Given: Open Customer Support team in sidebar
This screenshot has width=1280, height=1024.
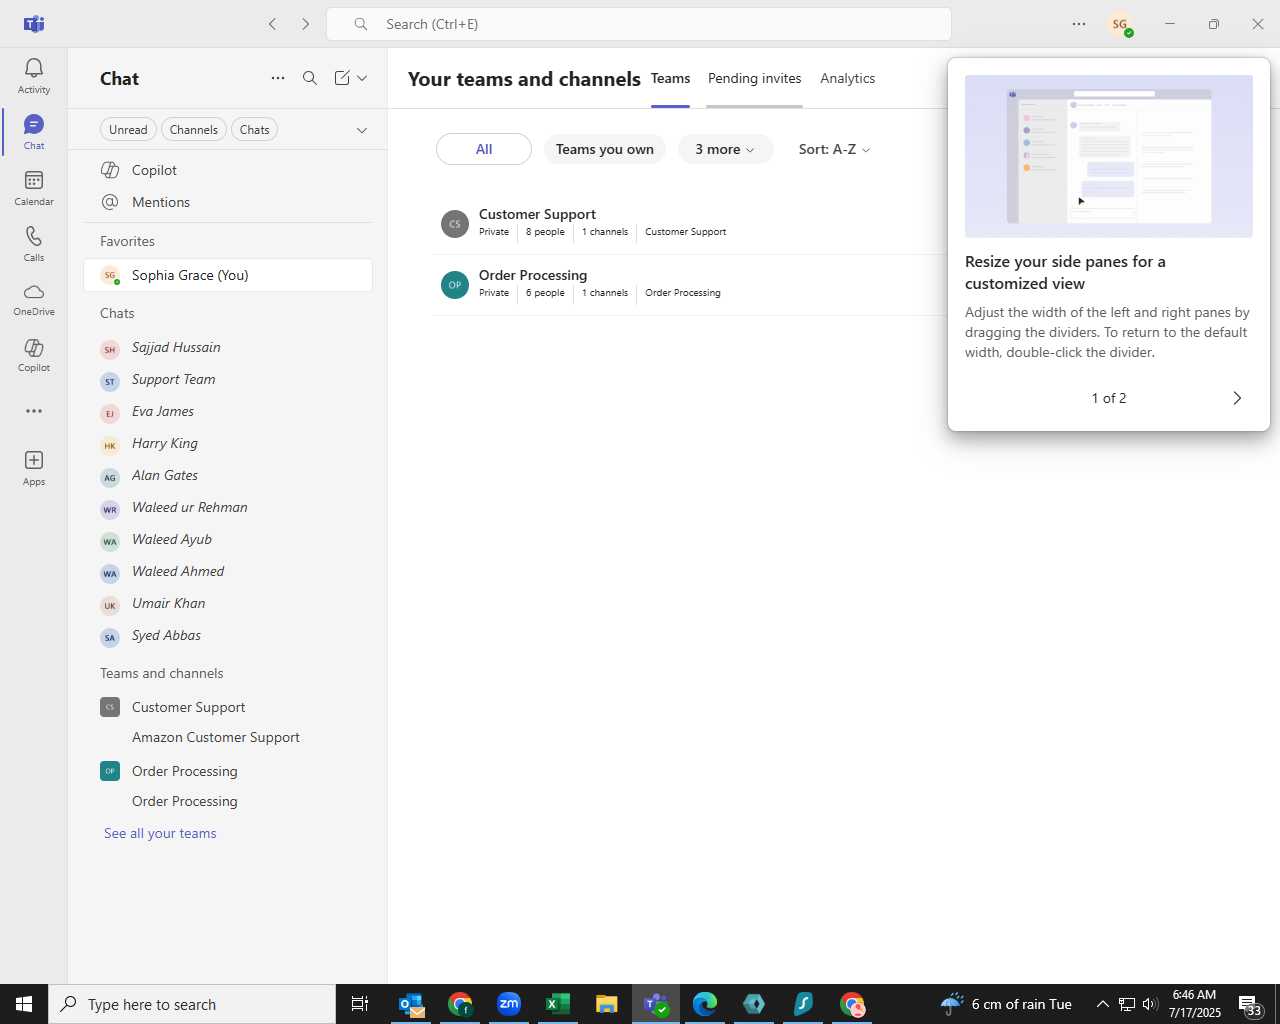Looking at the screenshot, I should point(228,708).
